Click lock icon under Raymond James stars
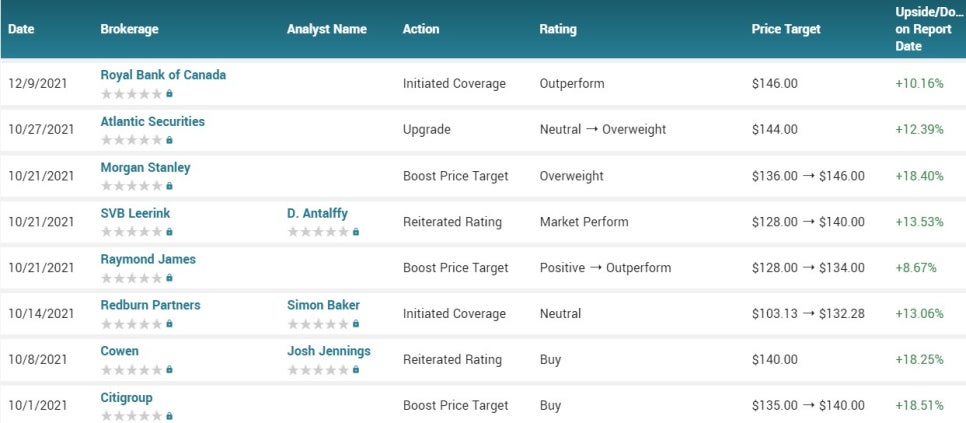 pos(169,278)
